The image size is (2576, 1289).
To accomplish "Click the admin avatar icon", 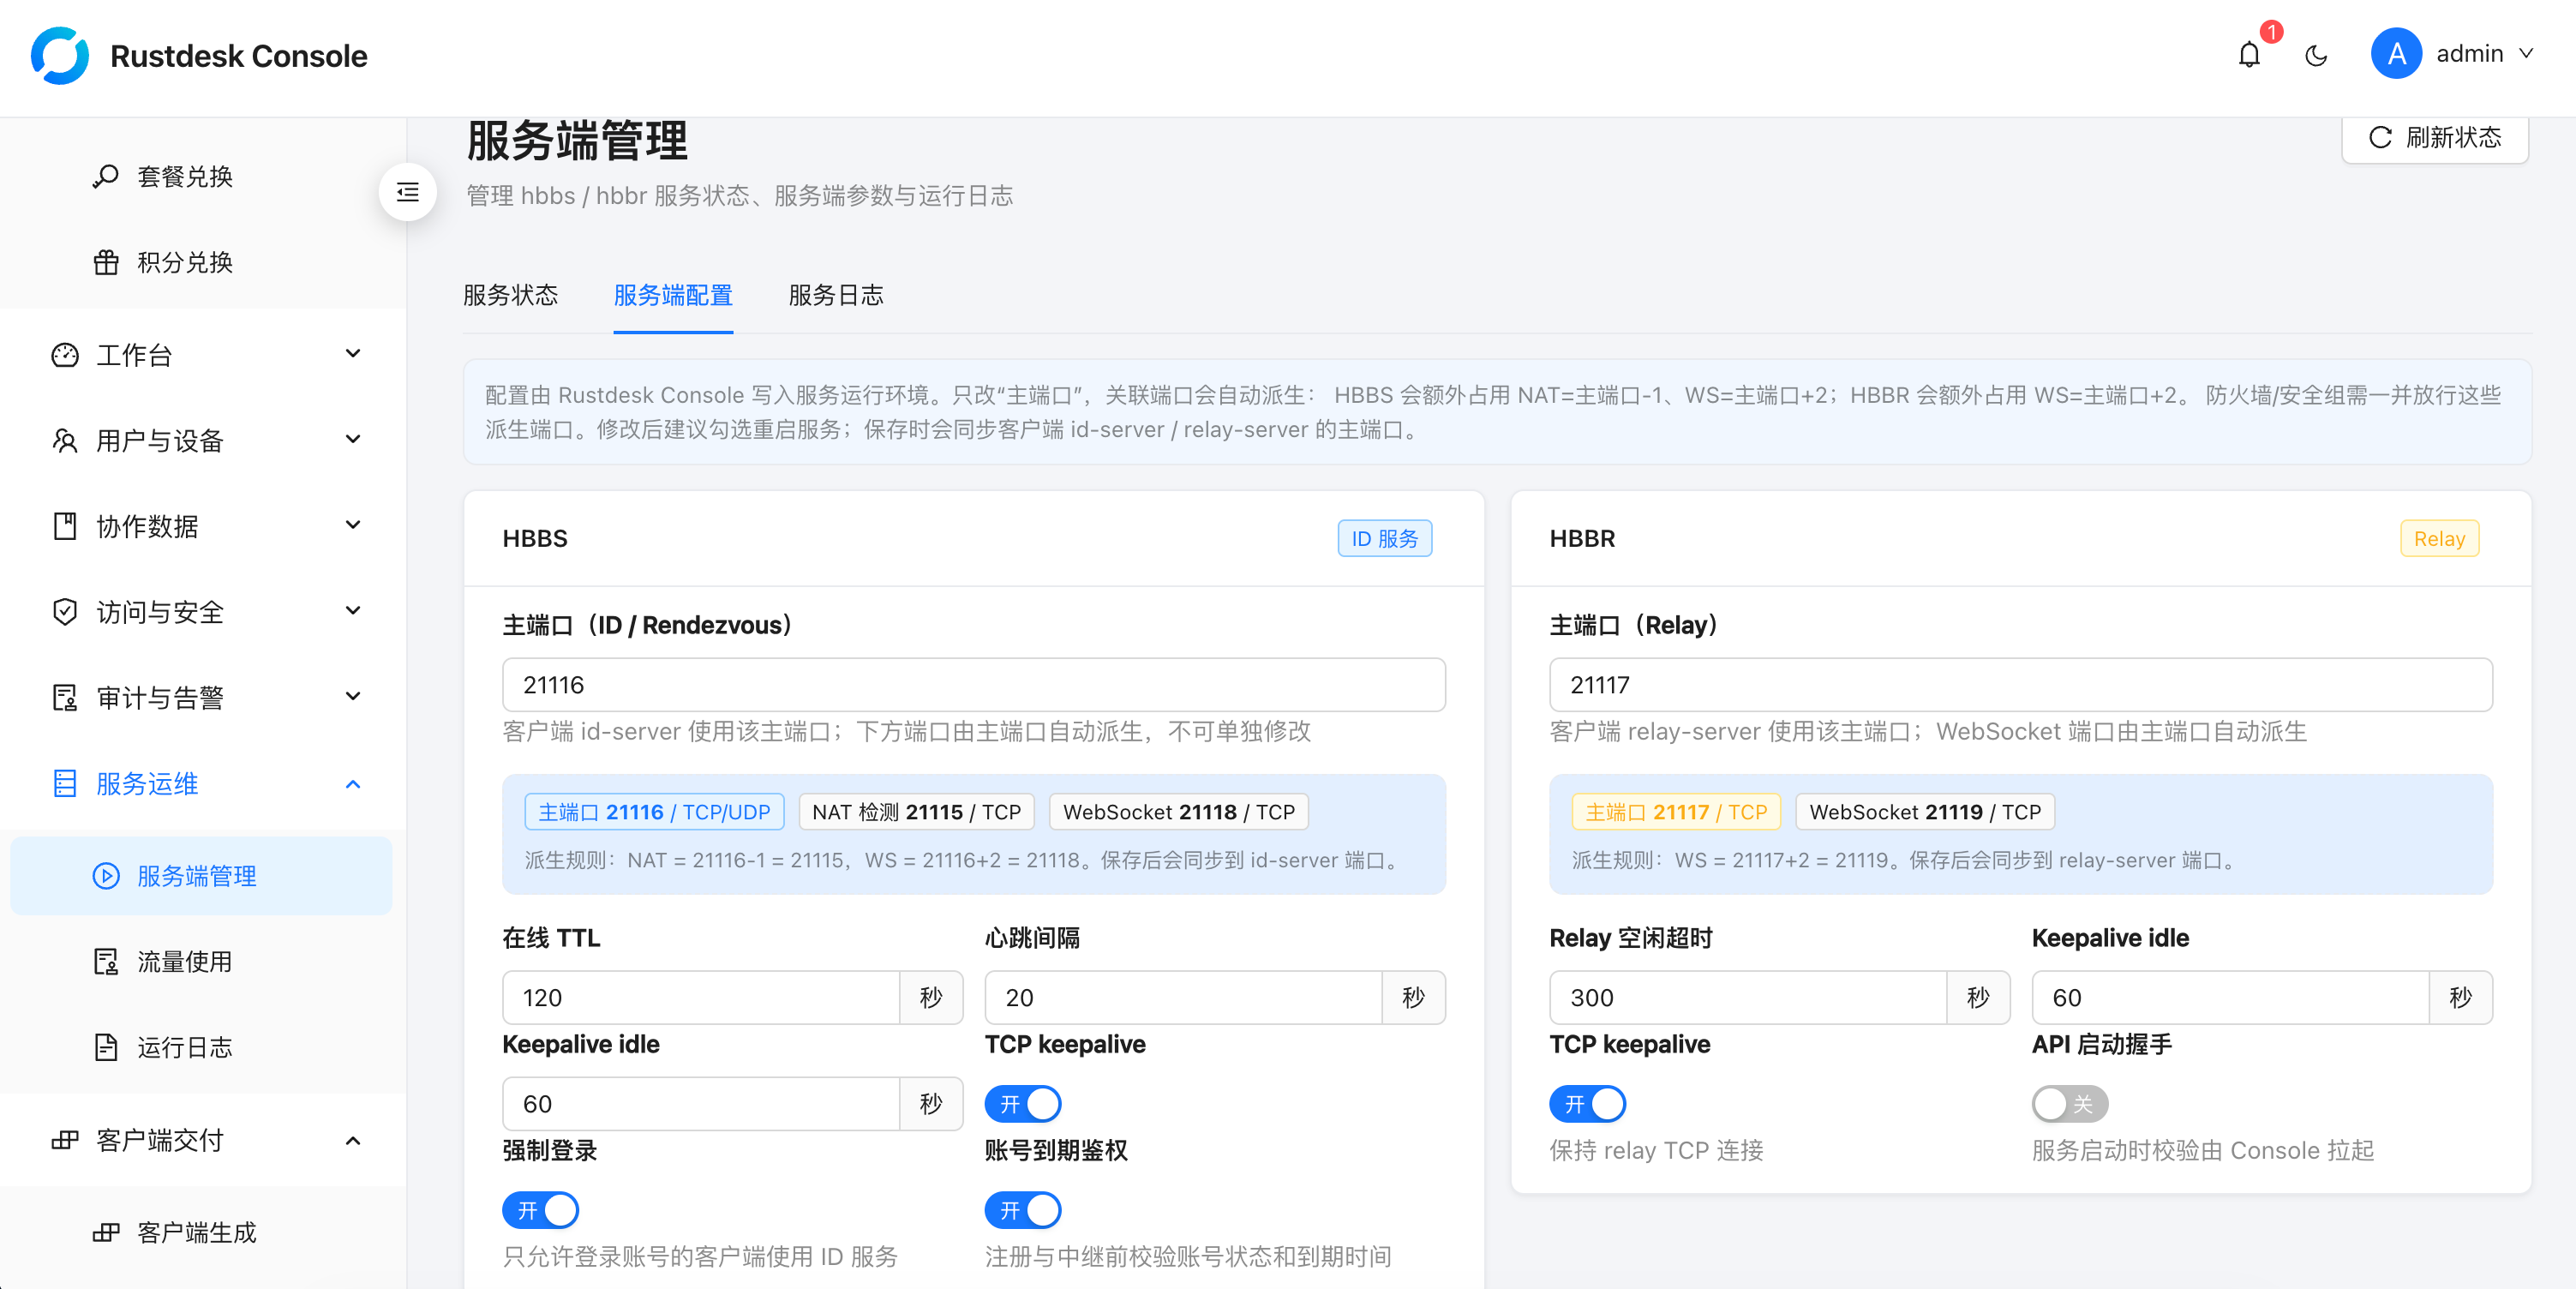I will pos(2396,54).
